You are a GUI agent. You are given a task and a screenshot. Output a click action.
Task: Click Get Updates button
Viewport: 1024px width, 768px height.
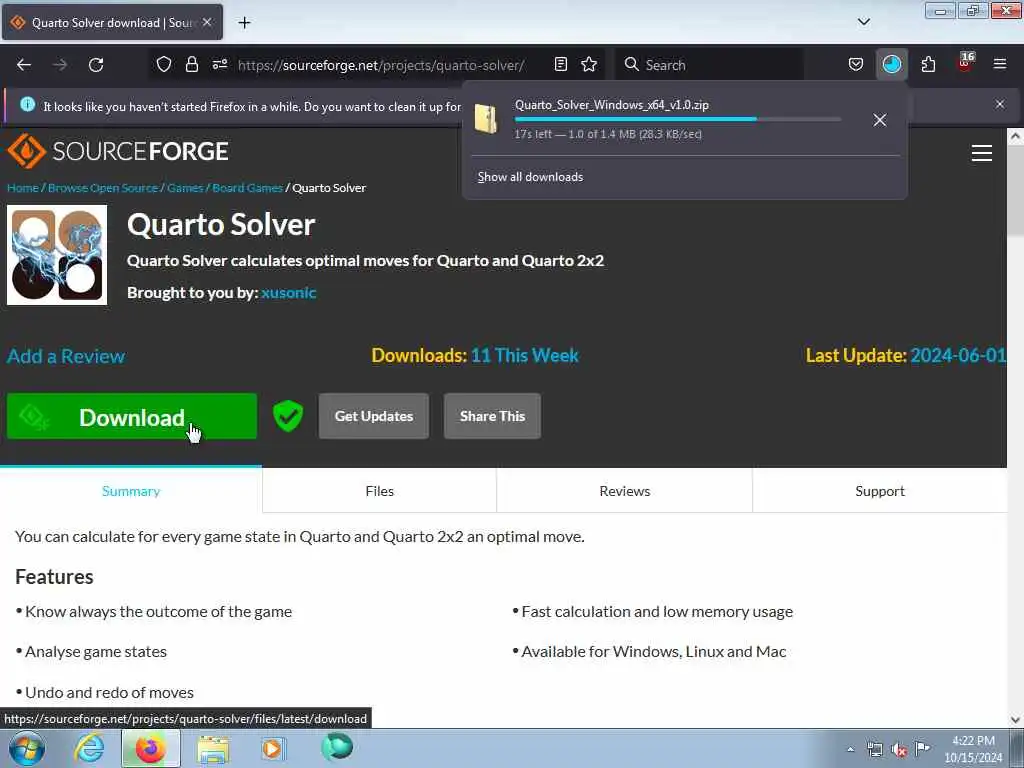[374, 416]
